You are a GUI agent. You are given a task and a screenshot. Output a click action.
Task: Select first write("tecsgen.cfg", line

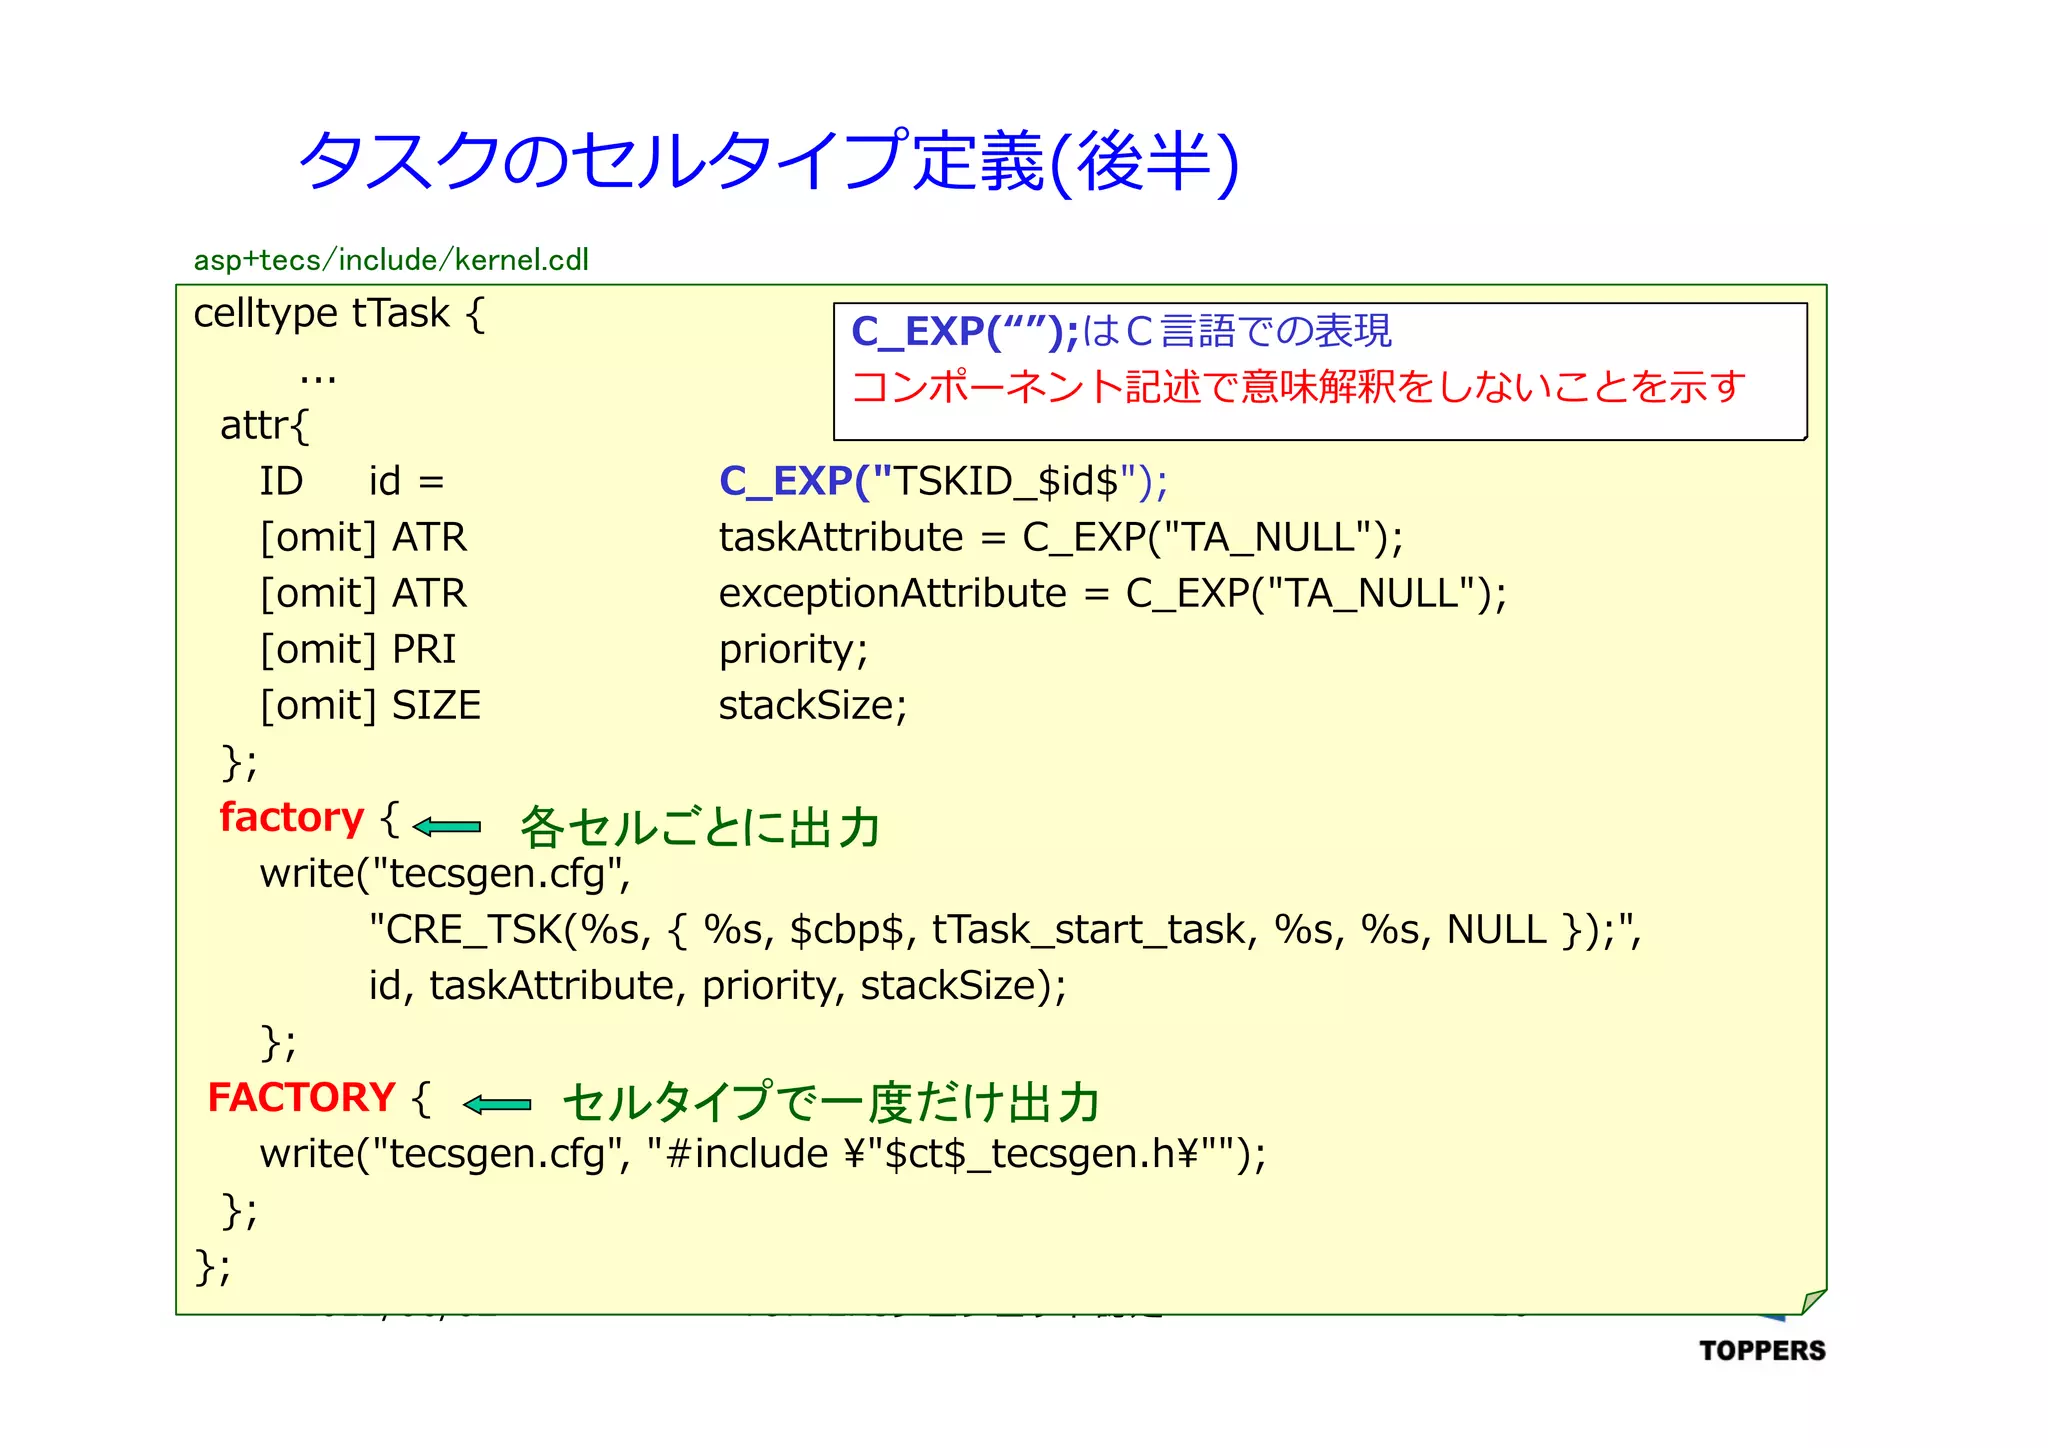pos(445,874)
